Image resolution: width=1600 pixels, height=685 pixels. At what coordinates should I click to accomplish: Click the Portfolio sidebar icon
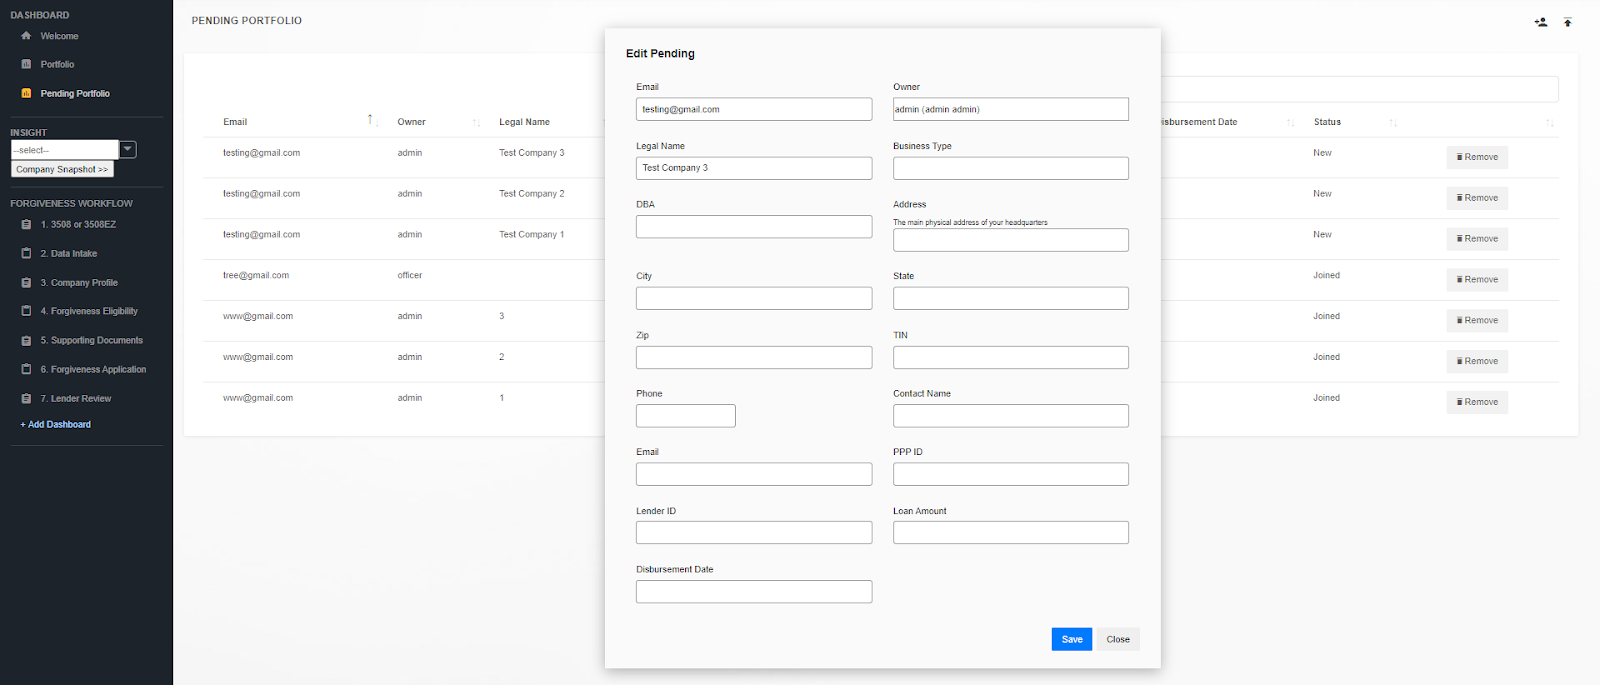[26, 64]
